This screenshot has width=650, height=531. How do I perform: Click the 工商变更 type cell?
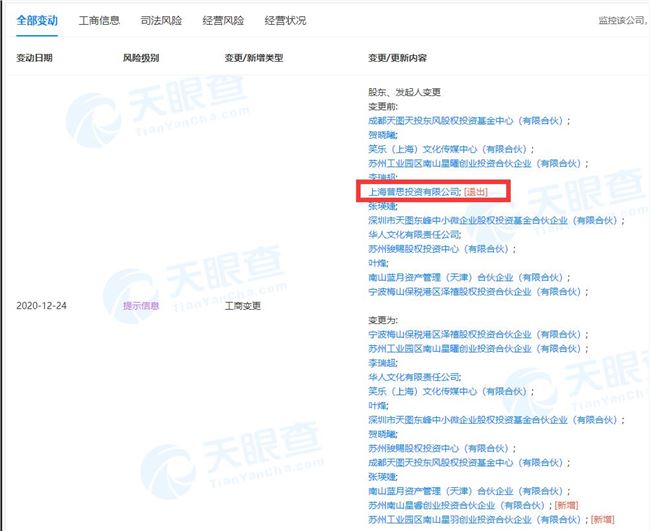243,306
